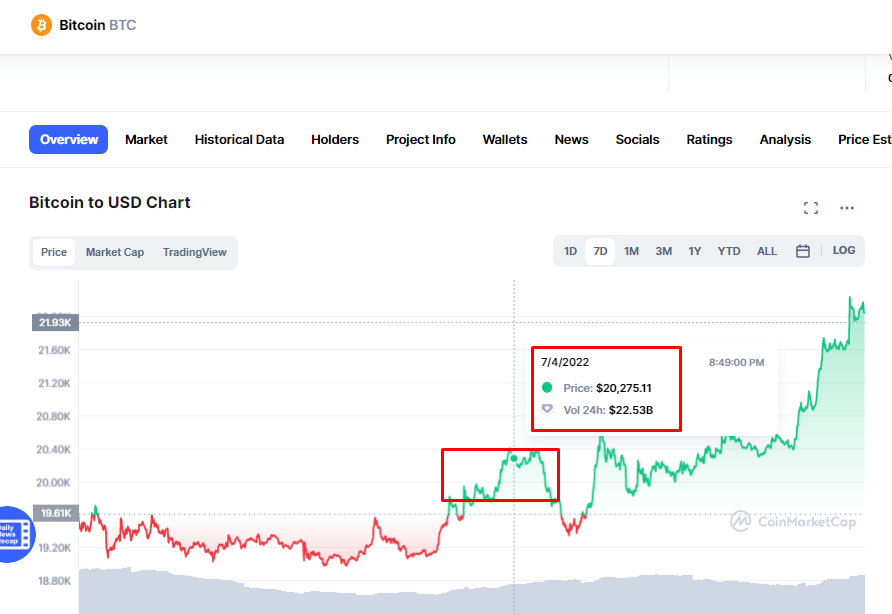Select the 1D time range
Viewport: 892px width, 614px height.
point(570,252)
